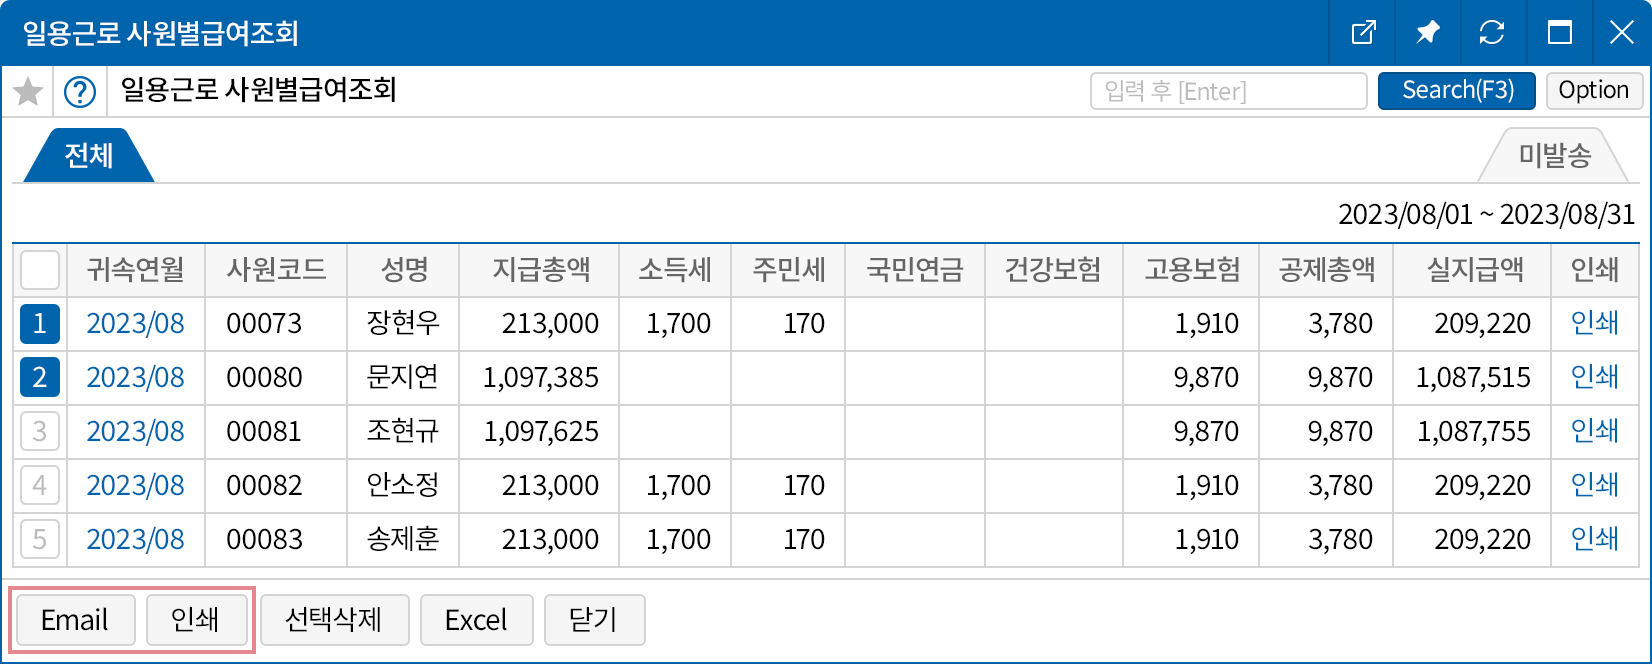Click the Email button at bottom
This screenshot has width=1652, height=664.
tap(74, 620)
